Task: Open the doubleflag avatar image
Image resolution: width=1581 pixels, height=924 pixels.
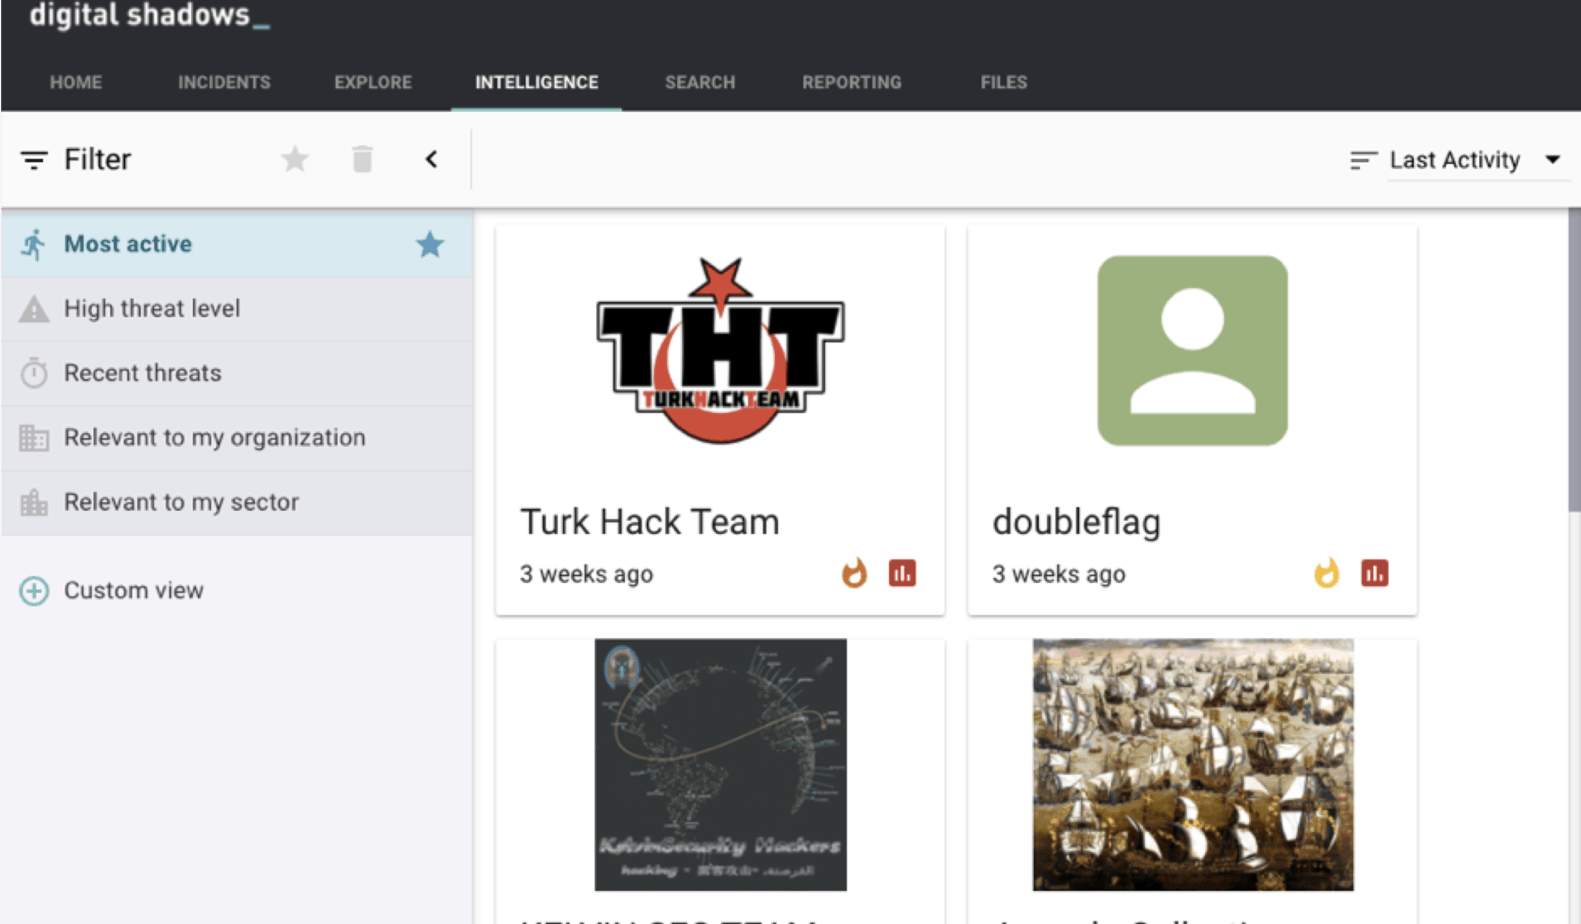Action: (x=1192, y=351)
